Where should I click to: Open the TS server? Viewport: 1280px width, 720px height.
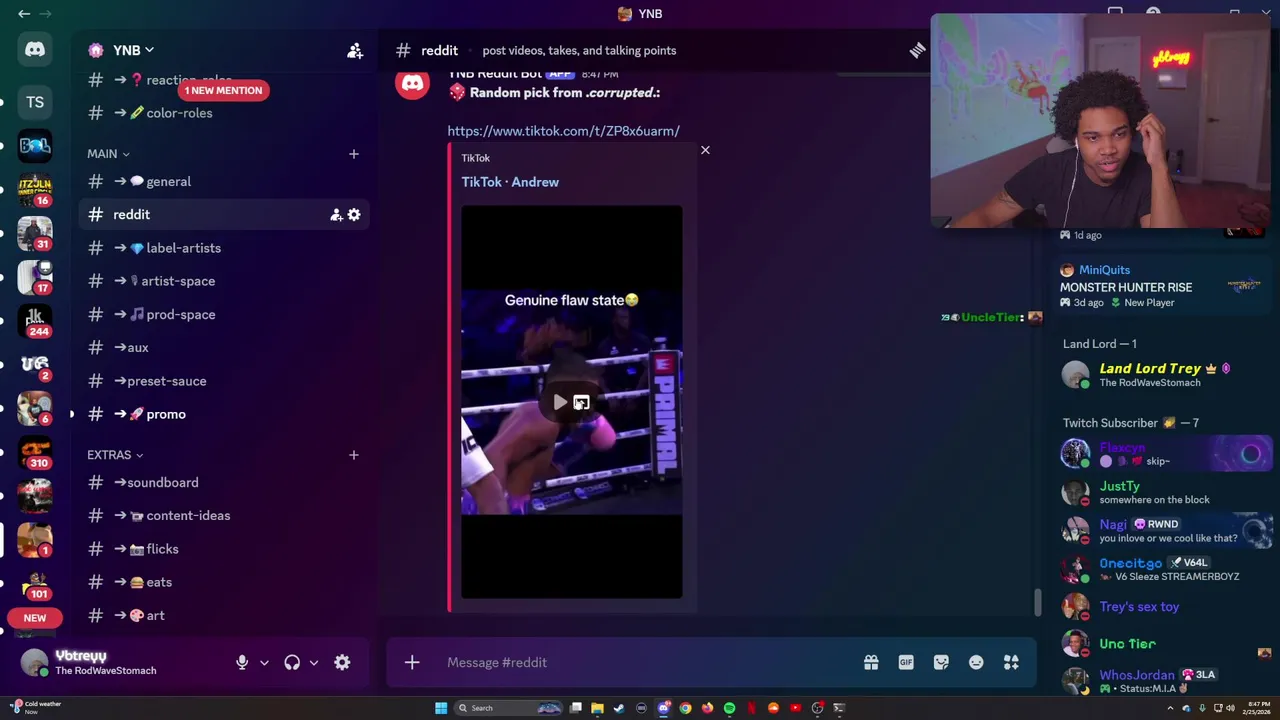pyautogui.click(x=35, y=102)
